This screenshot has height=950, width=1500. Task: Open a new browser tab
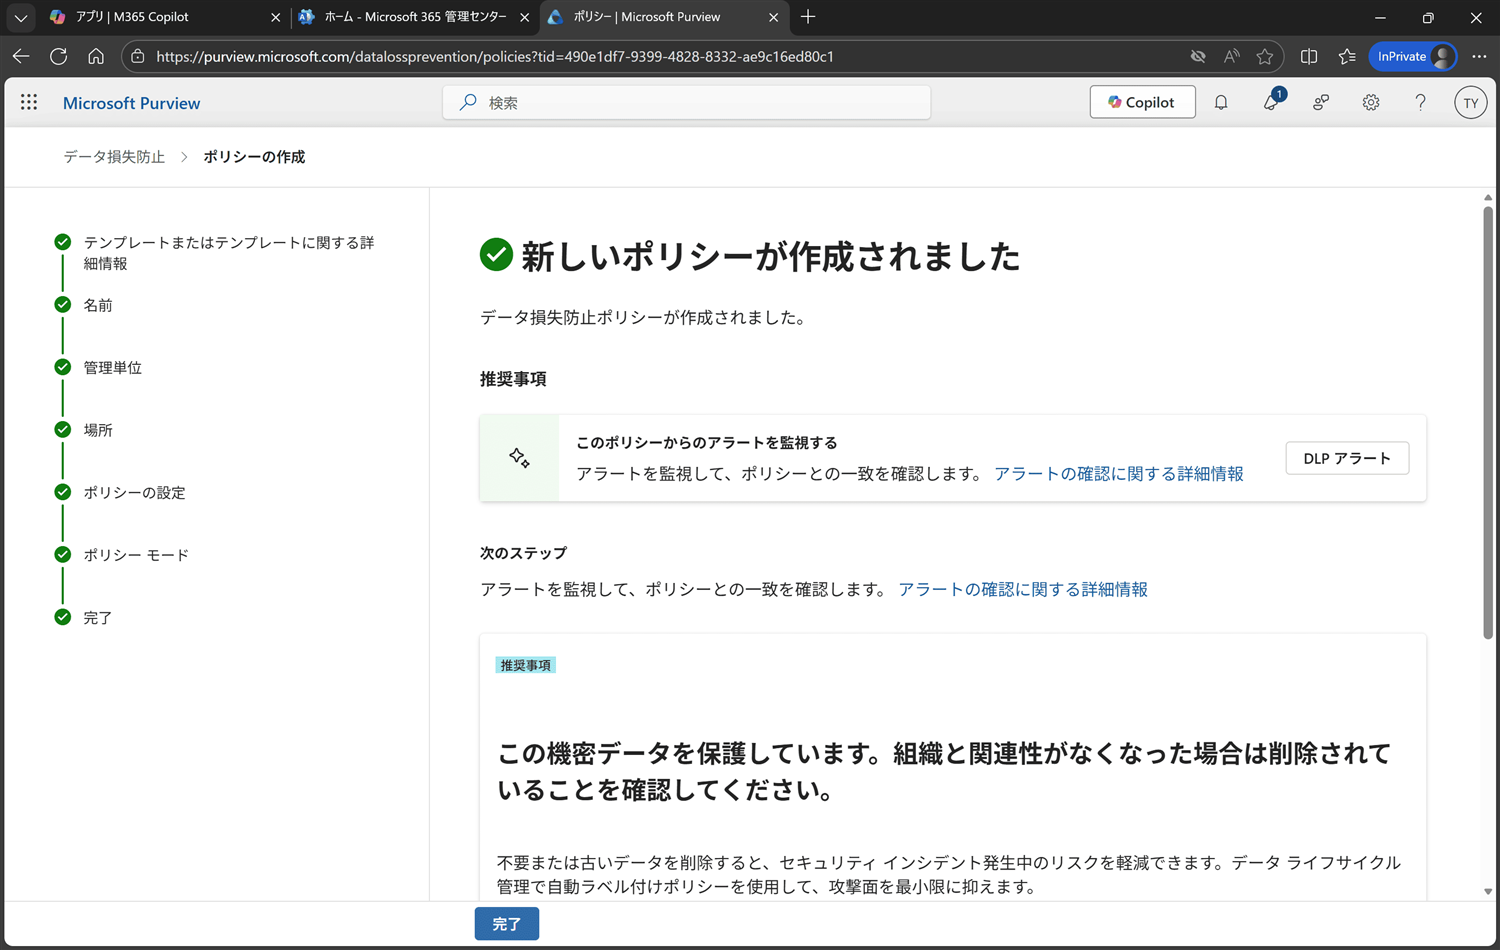808,17
